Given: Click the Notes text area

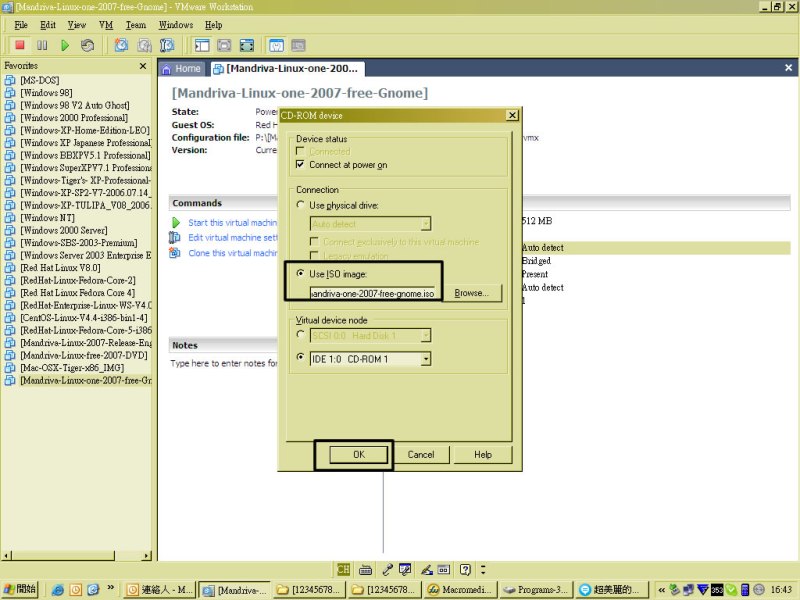Looking at the screenshot, I should click(x=224, y=363).
